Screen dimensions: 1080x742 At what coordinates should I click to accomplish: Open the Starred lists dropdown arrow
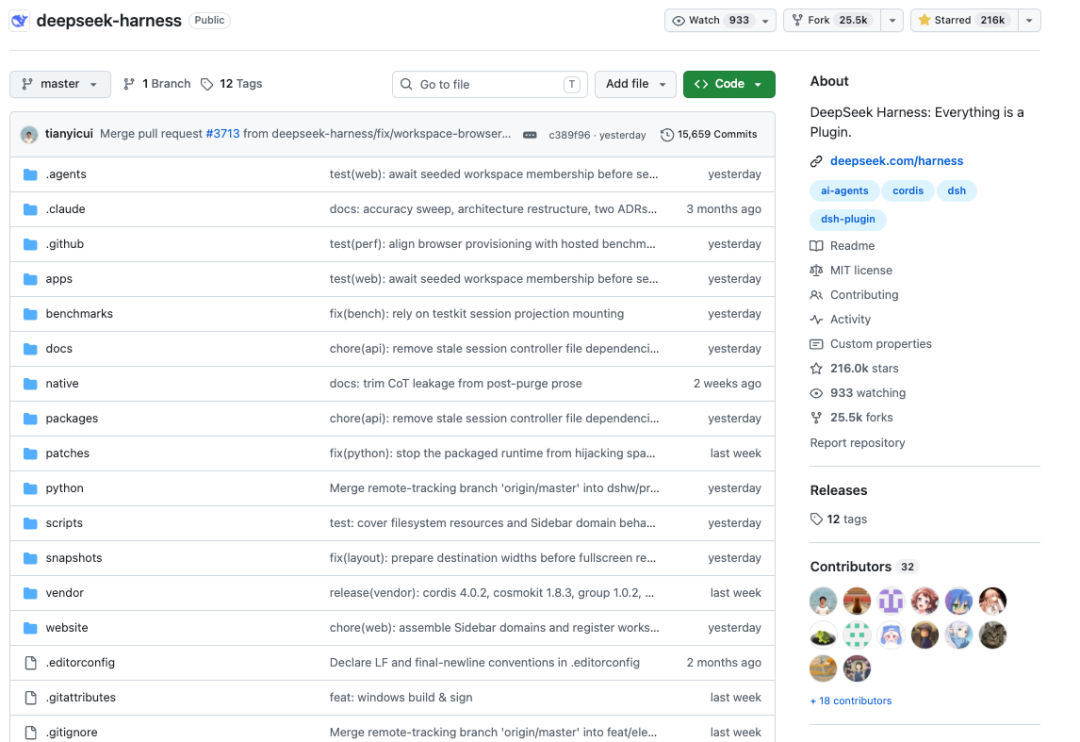pyautogui.click(x=1029, y=21)
